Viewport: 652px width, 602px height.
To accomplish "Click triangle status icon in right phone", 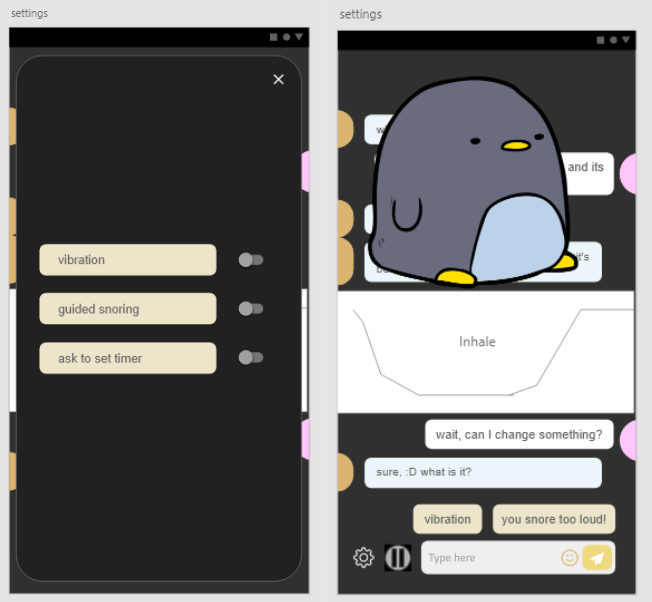I will (626, 40).
